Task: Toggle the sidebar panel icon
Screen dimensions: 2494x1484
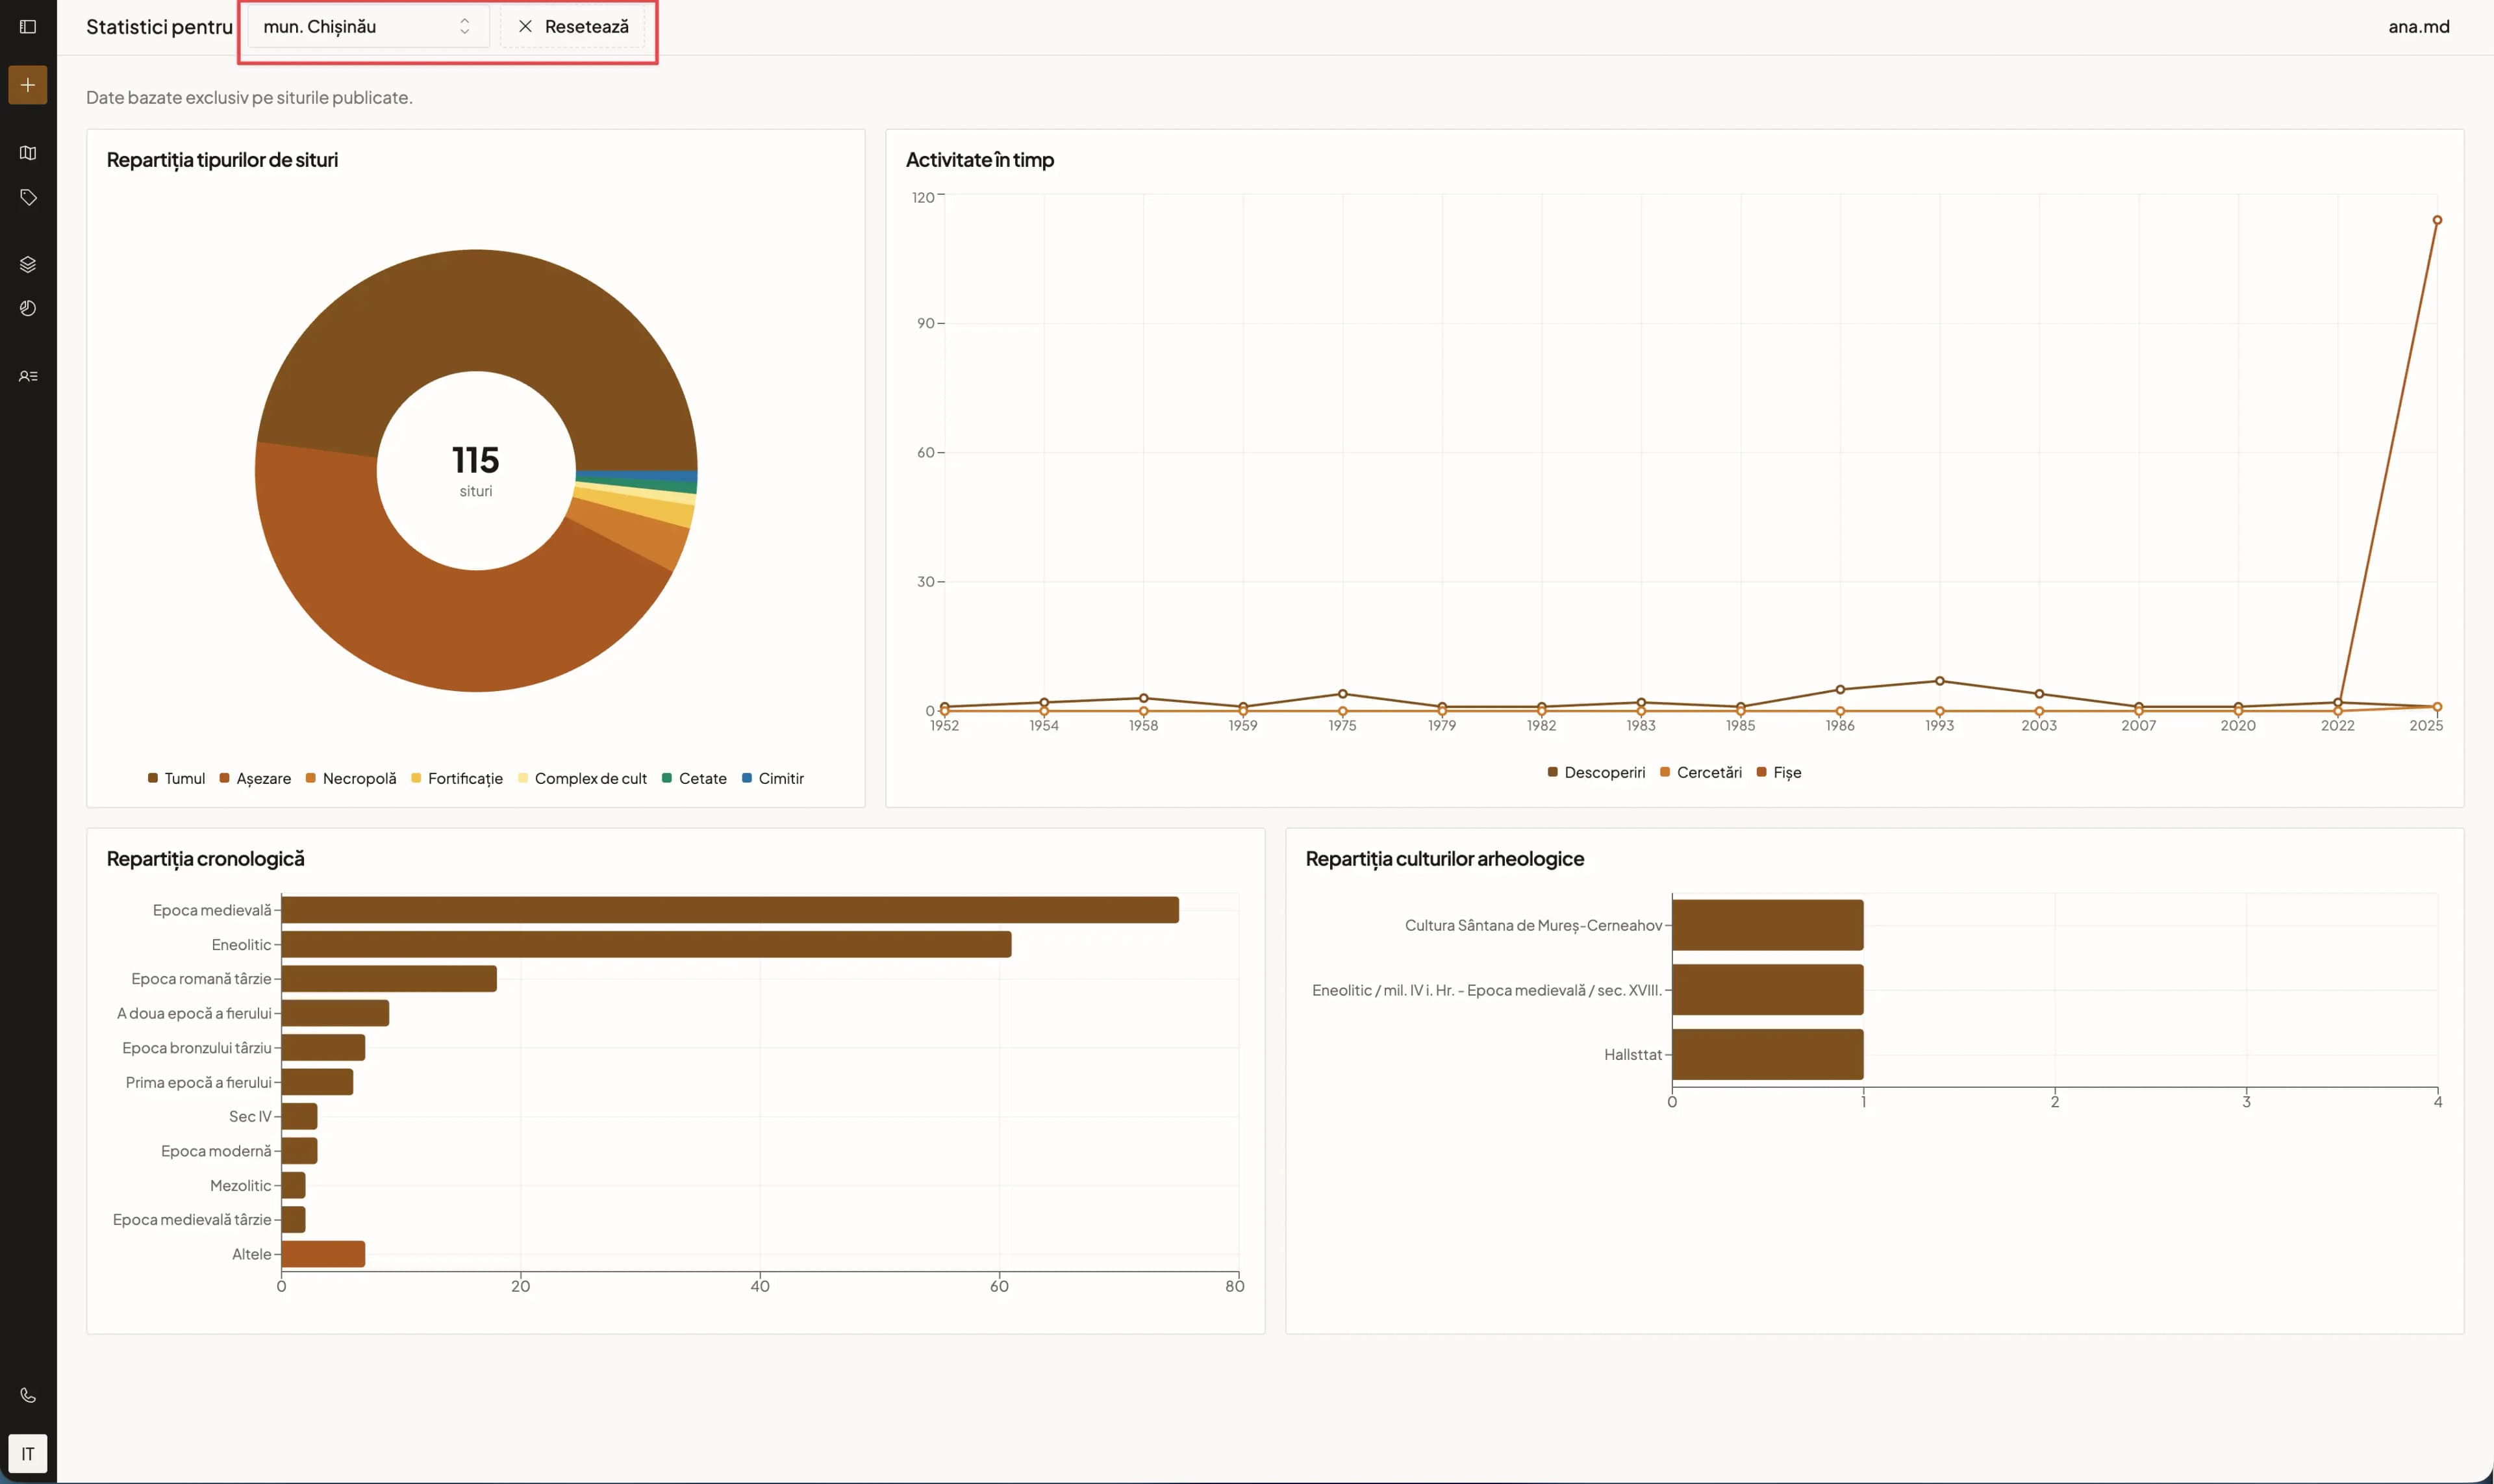Action: pos(28,27)
